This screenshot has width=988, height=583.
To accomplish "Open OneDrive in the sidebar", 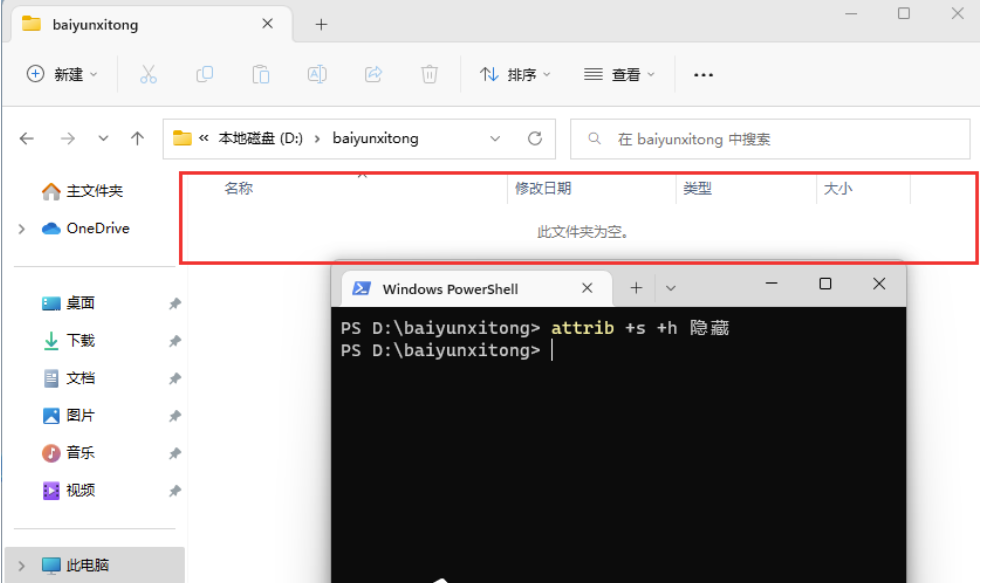I will pos(86,228).
